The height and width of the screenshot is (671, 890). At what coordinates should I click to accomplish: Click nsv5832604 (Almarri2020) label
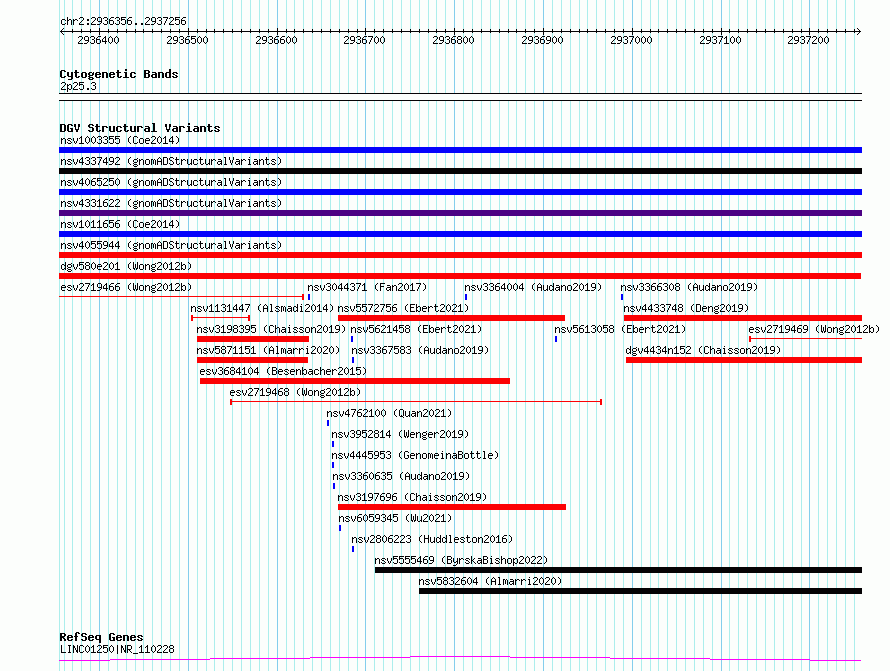[x=490, y=581]
